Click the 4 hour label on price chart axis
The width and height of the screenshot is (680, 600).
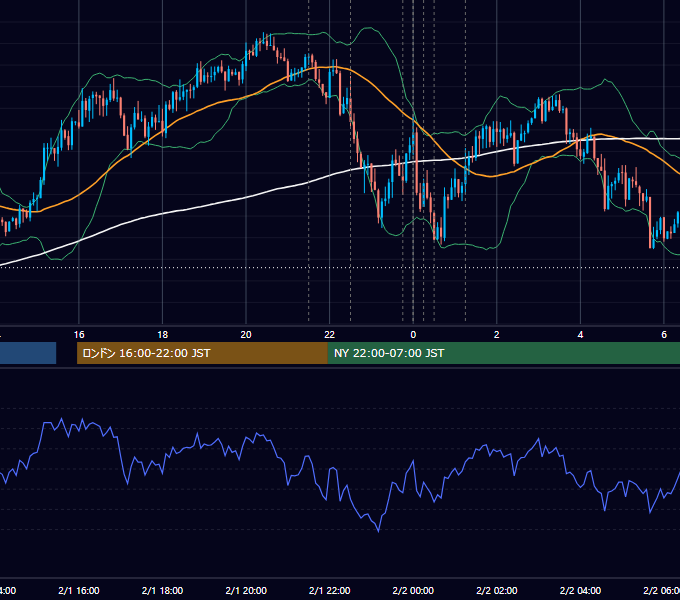pyautogui.click(x=580, y=335)
